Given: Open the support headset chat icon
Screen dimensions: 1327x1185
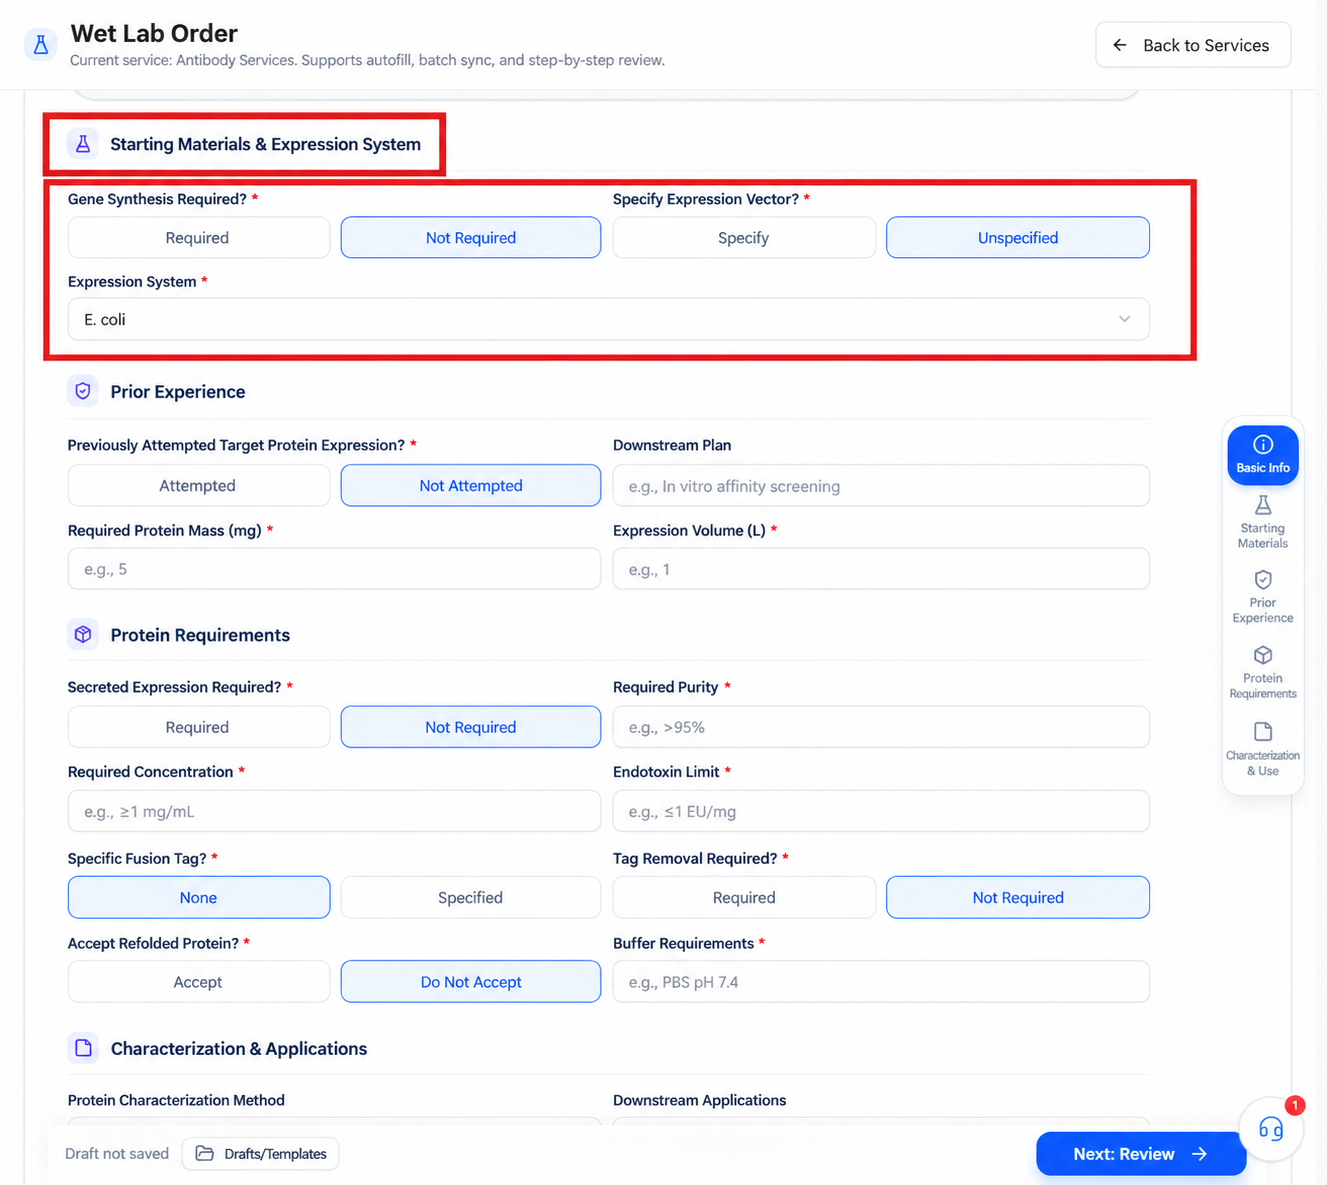Looking at the screenshot, I should click(1270, 1130).
